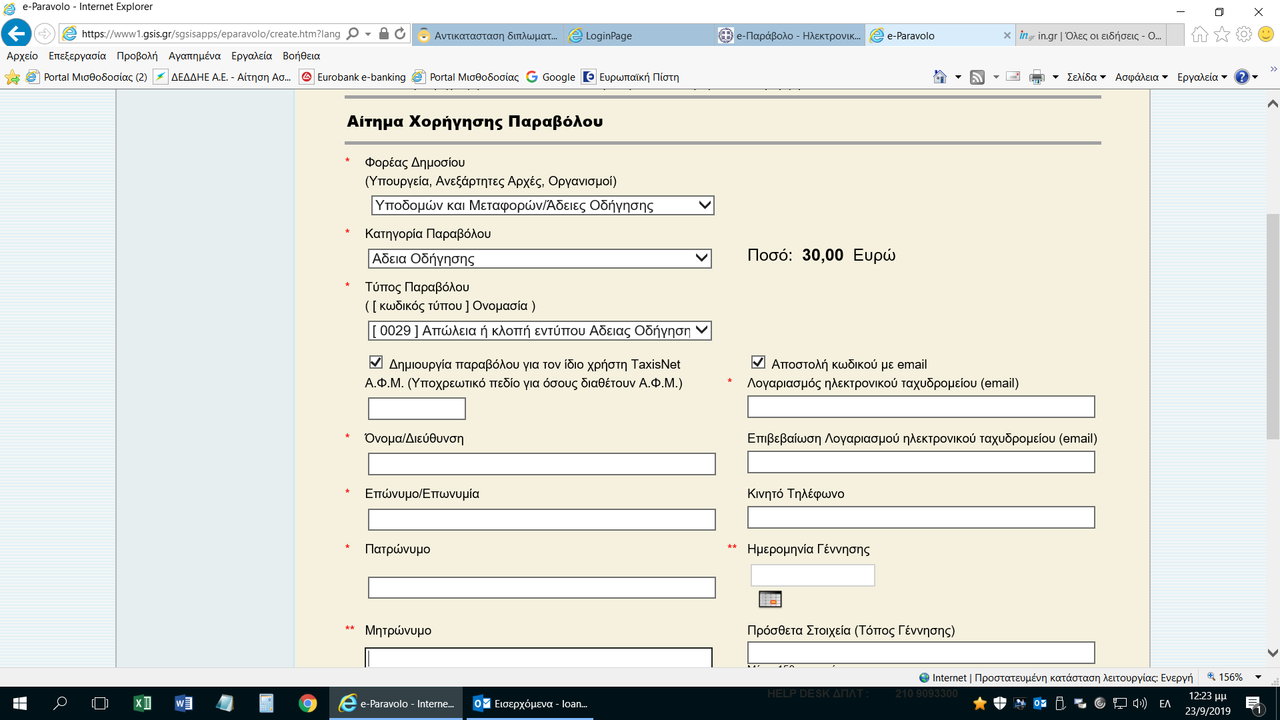Open Portal Μισθοδοσίας (2) favorite link
1280x720 pixels.
tap(86, 77)
